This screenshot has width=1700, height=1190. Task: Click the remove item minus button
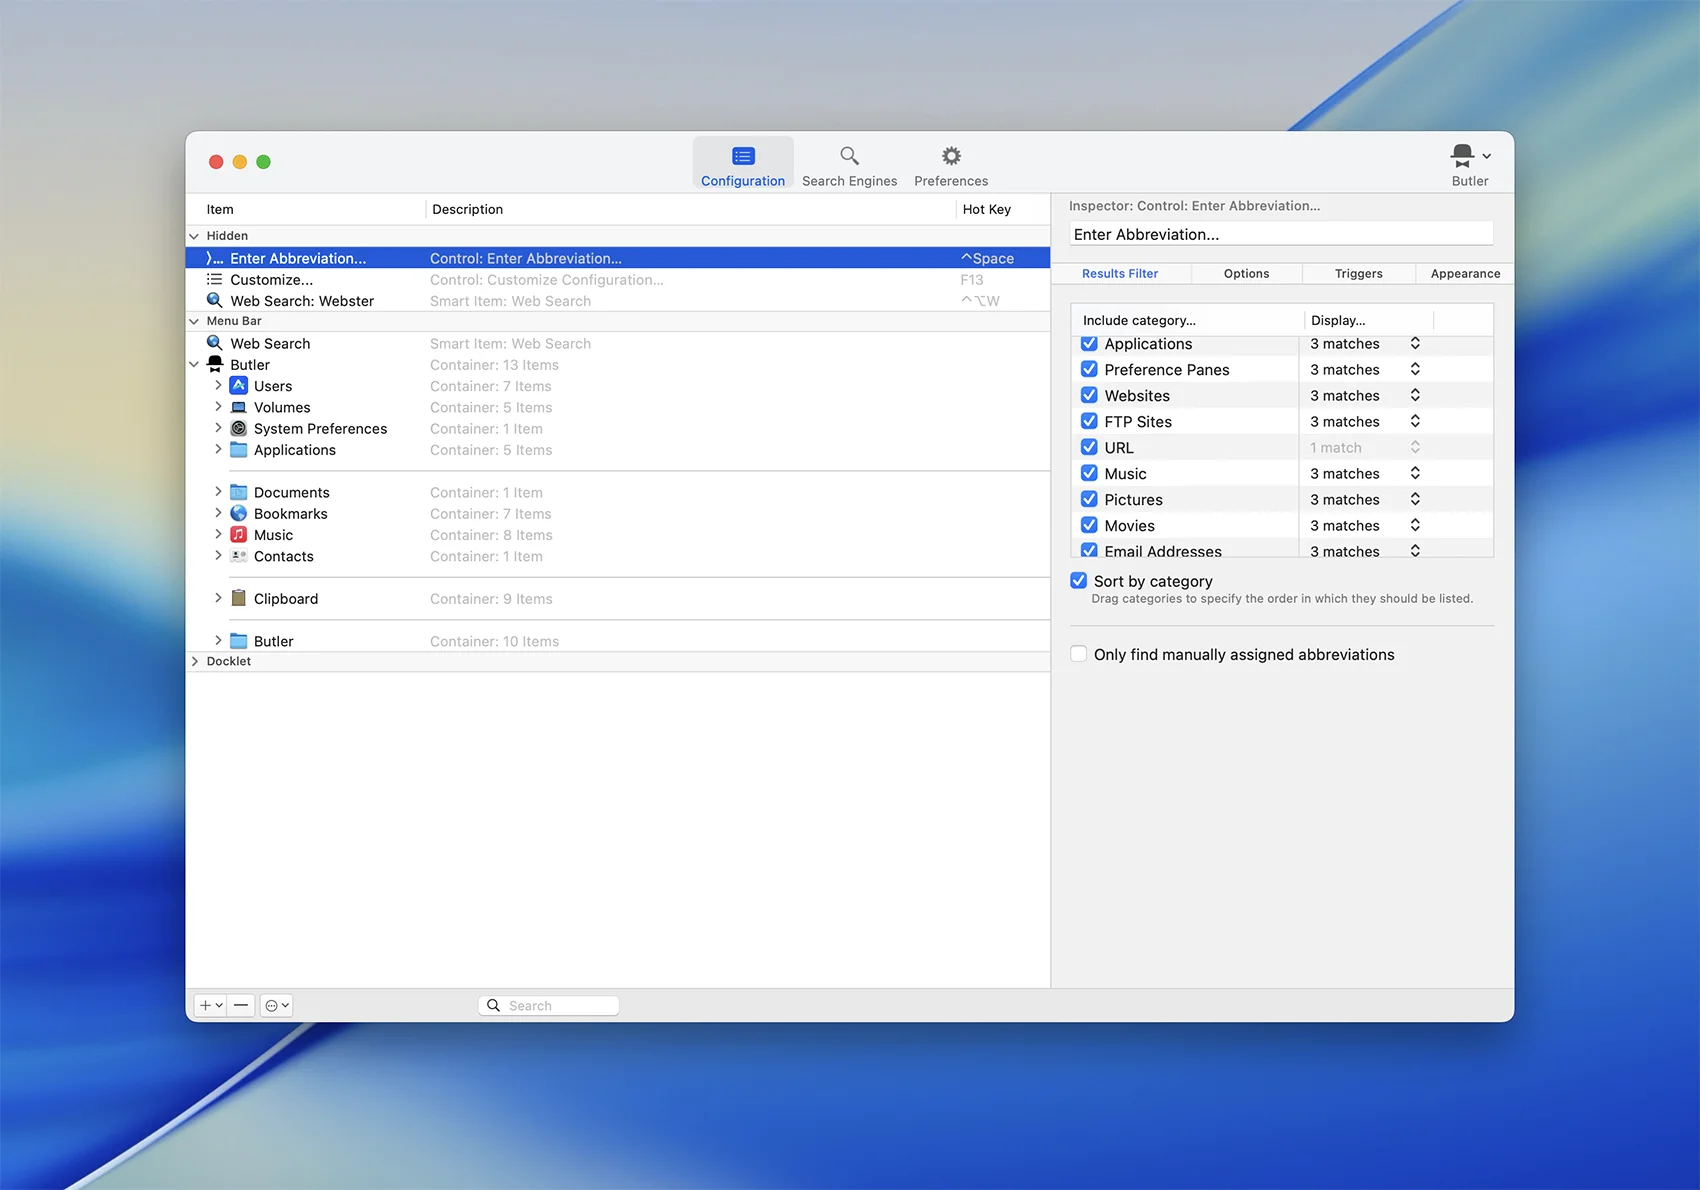241,1005
